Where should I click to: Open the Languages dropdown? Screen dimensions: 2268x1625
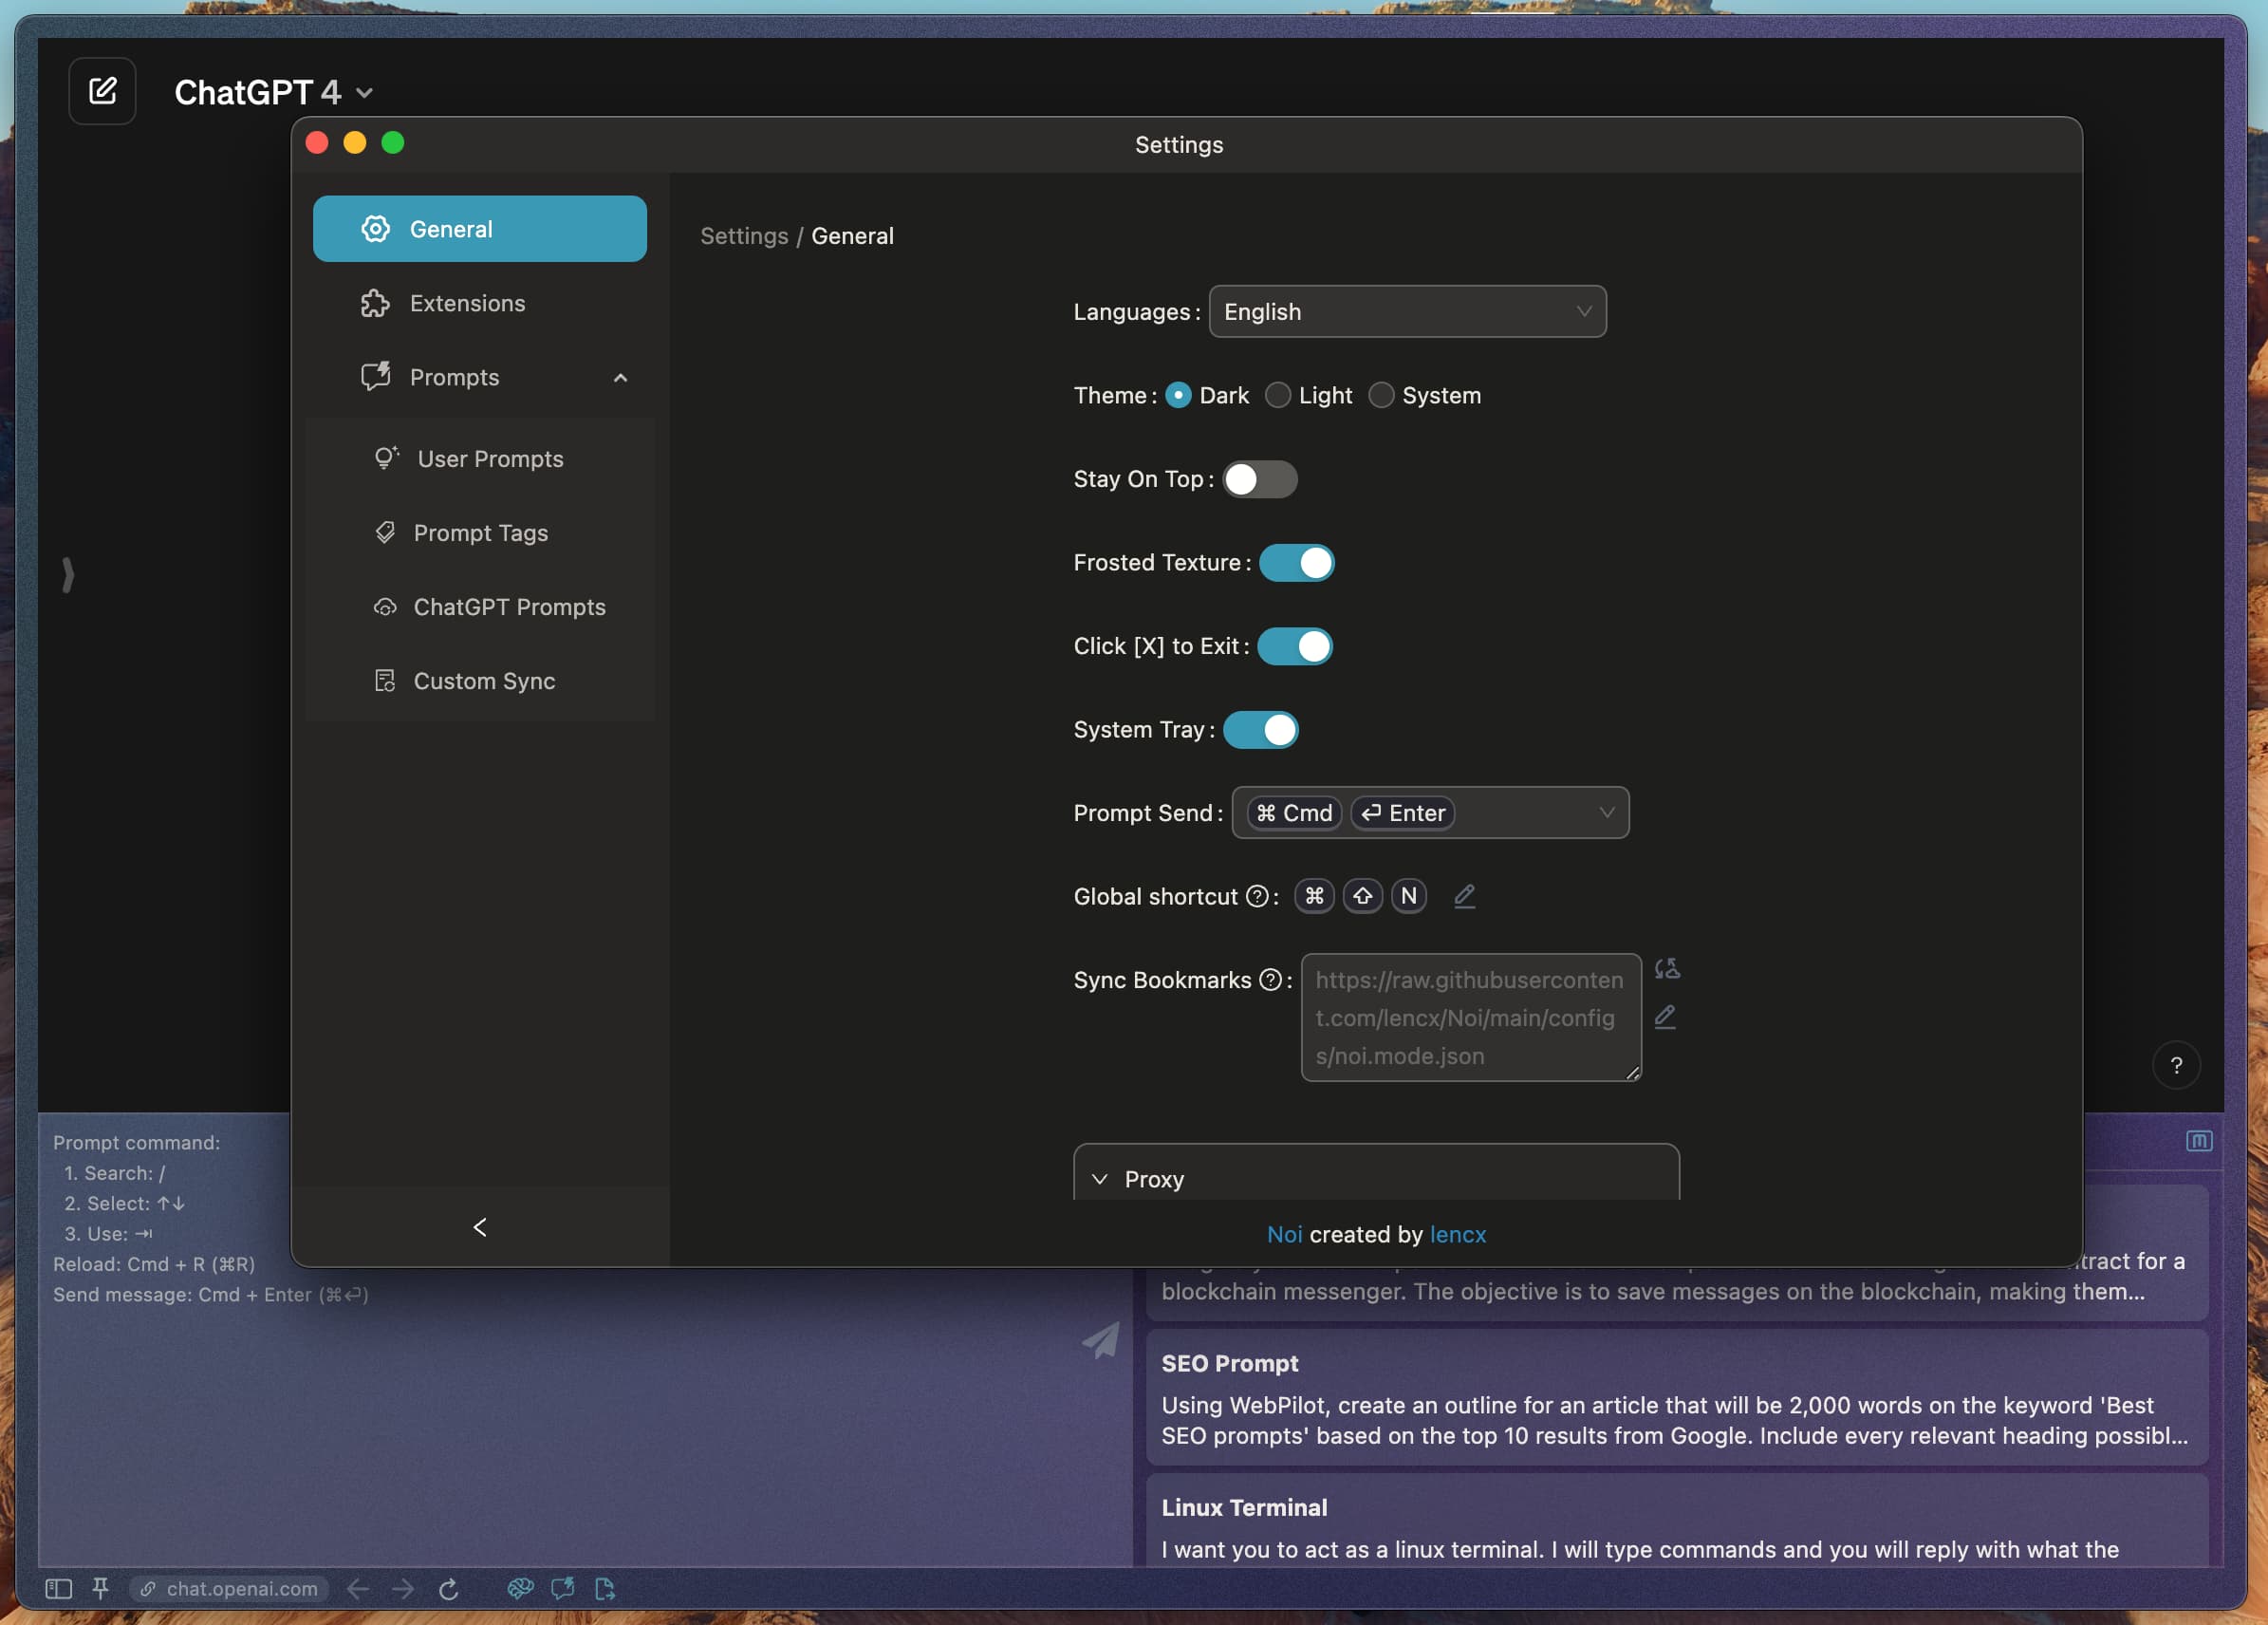pos(1406,312)
